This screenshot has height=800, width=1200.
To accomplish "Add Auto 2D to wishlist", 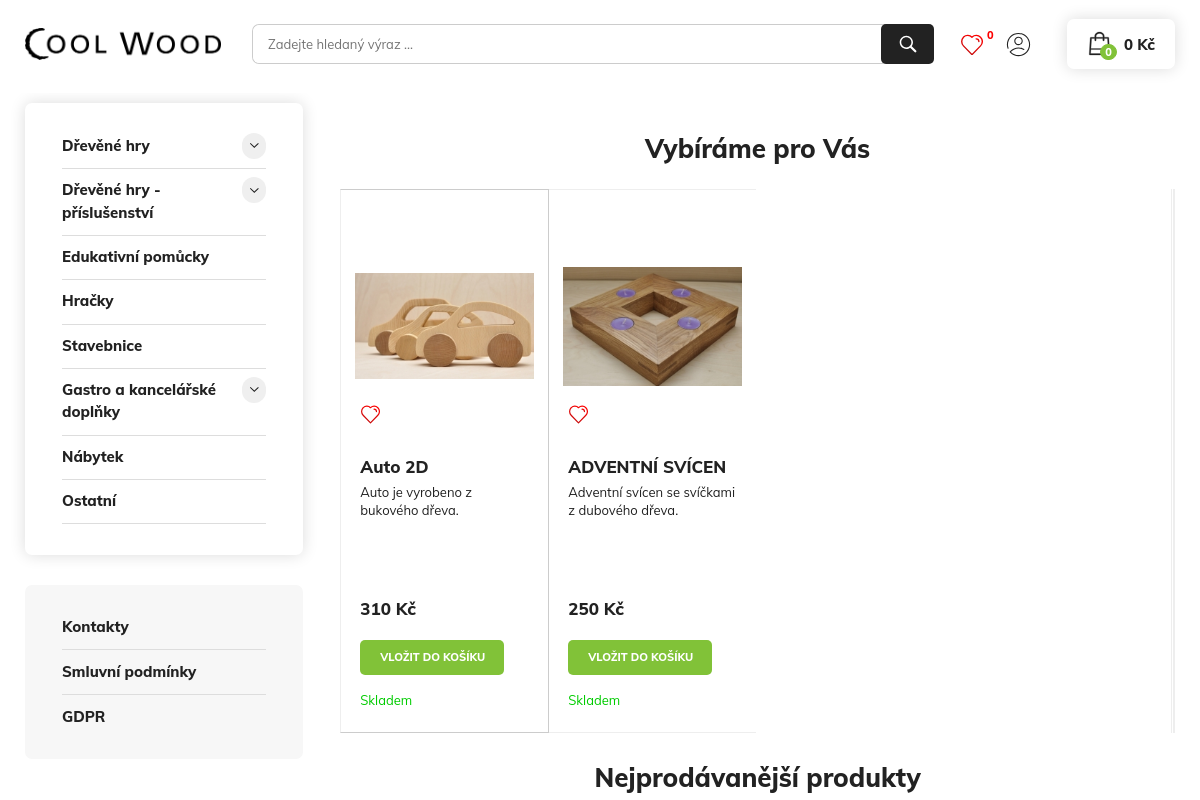I will point(370,414).
